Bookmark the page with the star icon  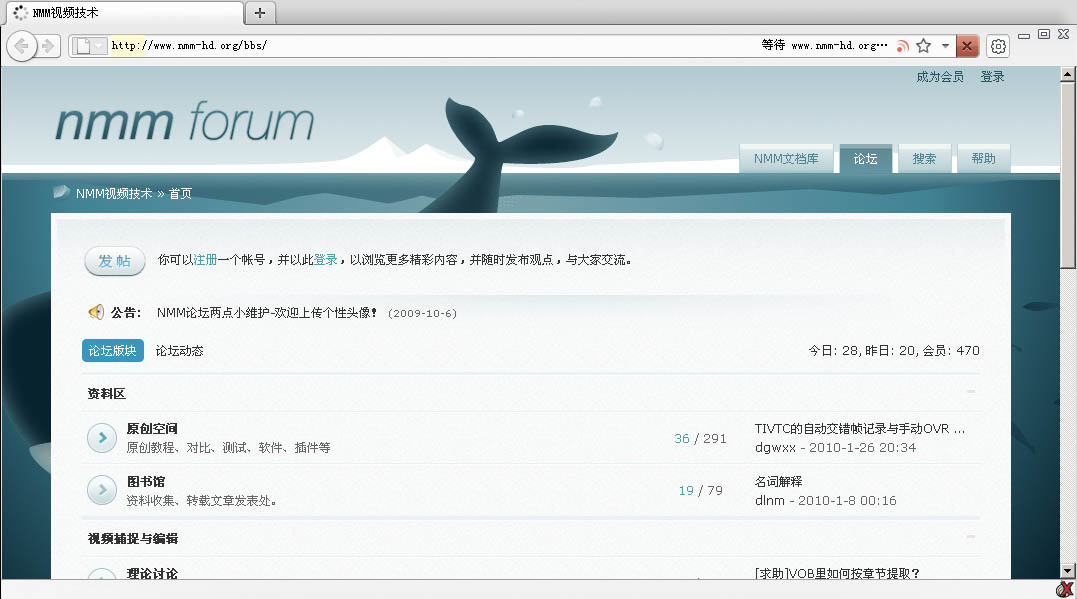(x=924, y=46)
